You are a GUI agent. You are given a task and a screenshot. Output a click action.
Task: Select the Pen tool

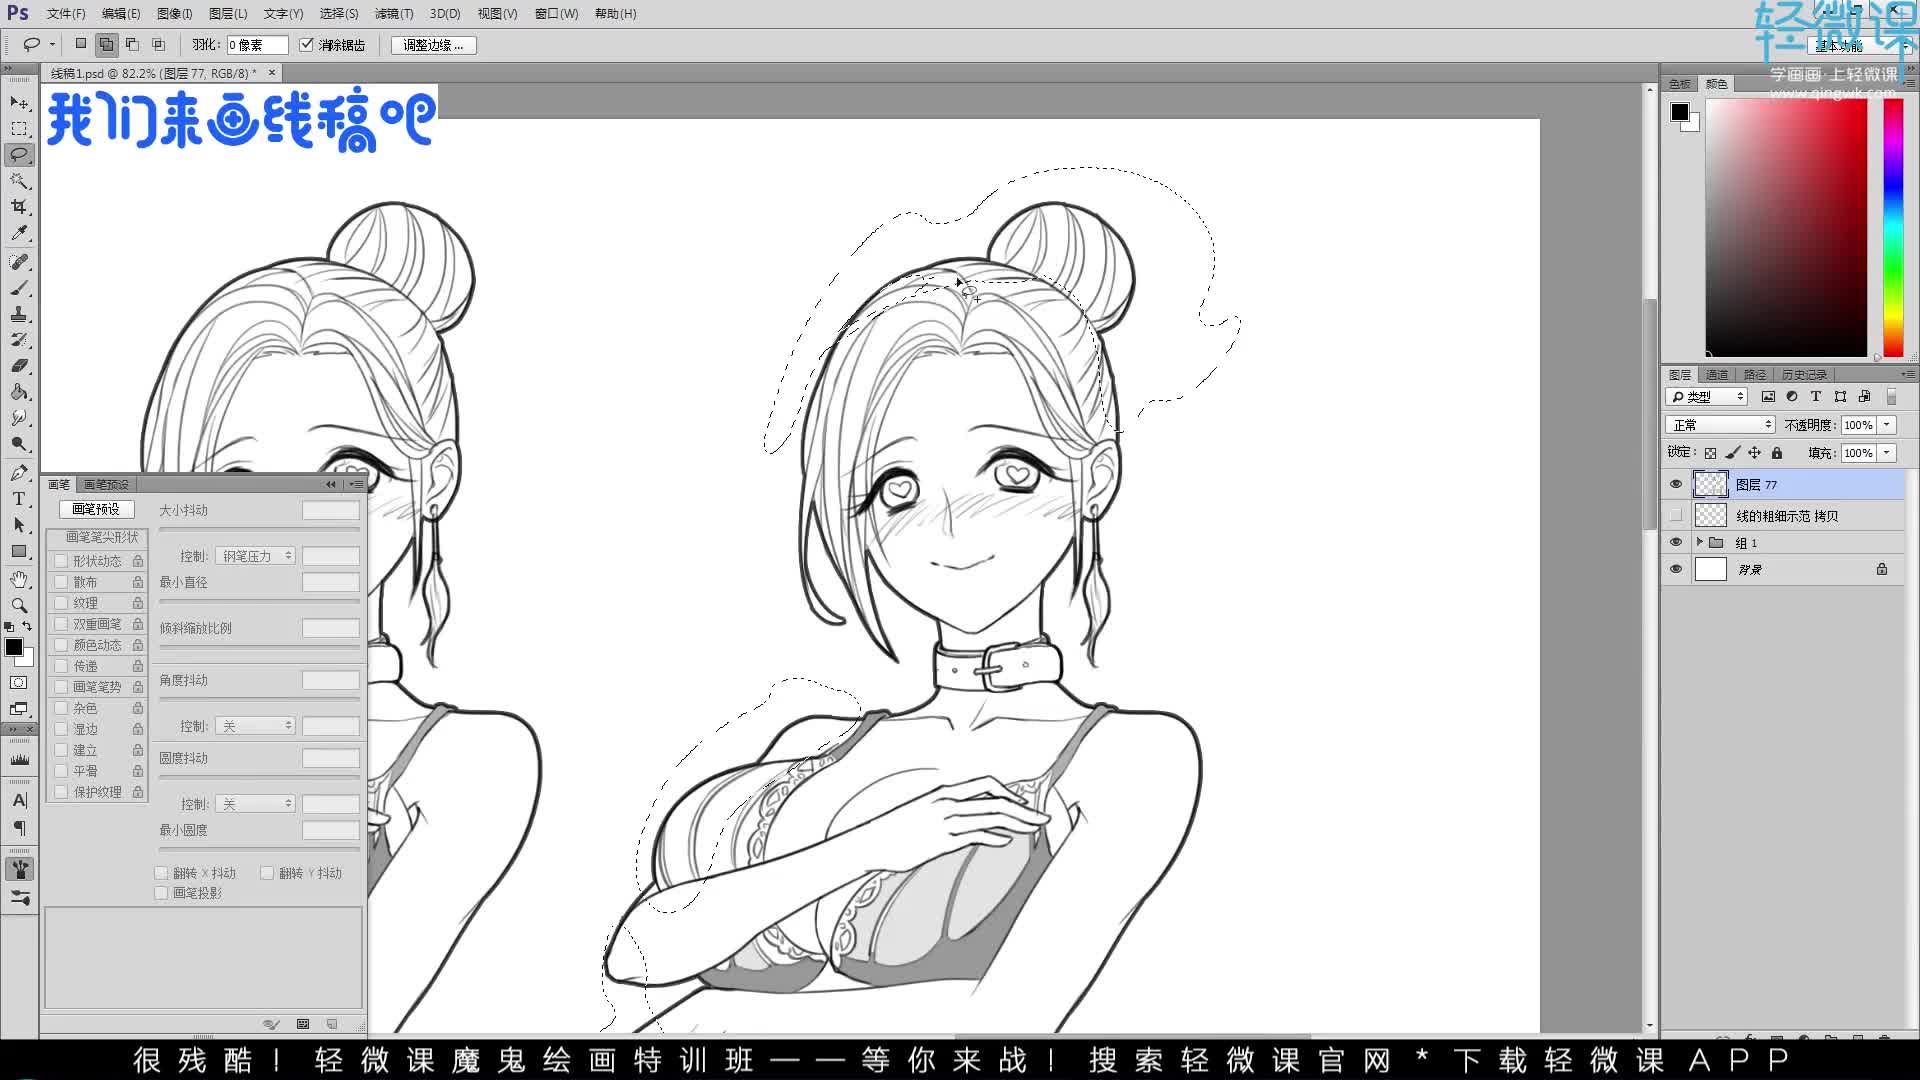pyautogui.click(x=19, y=472)
